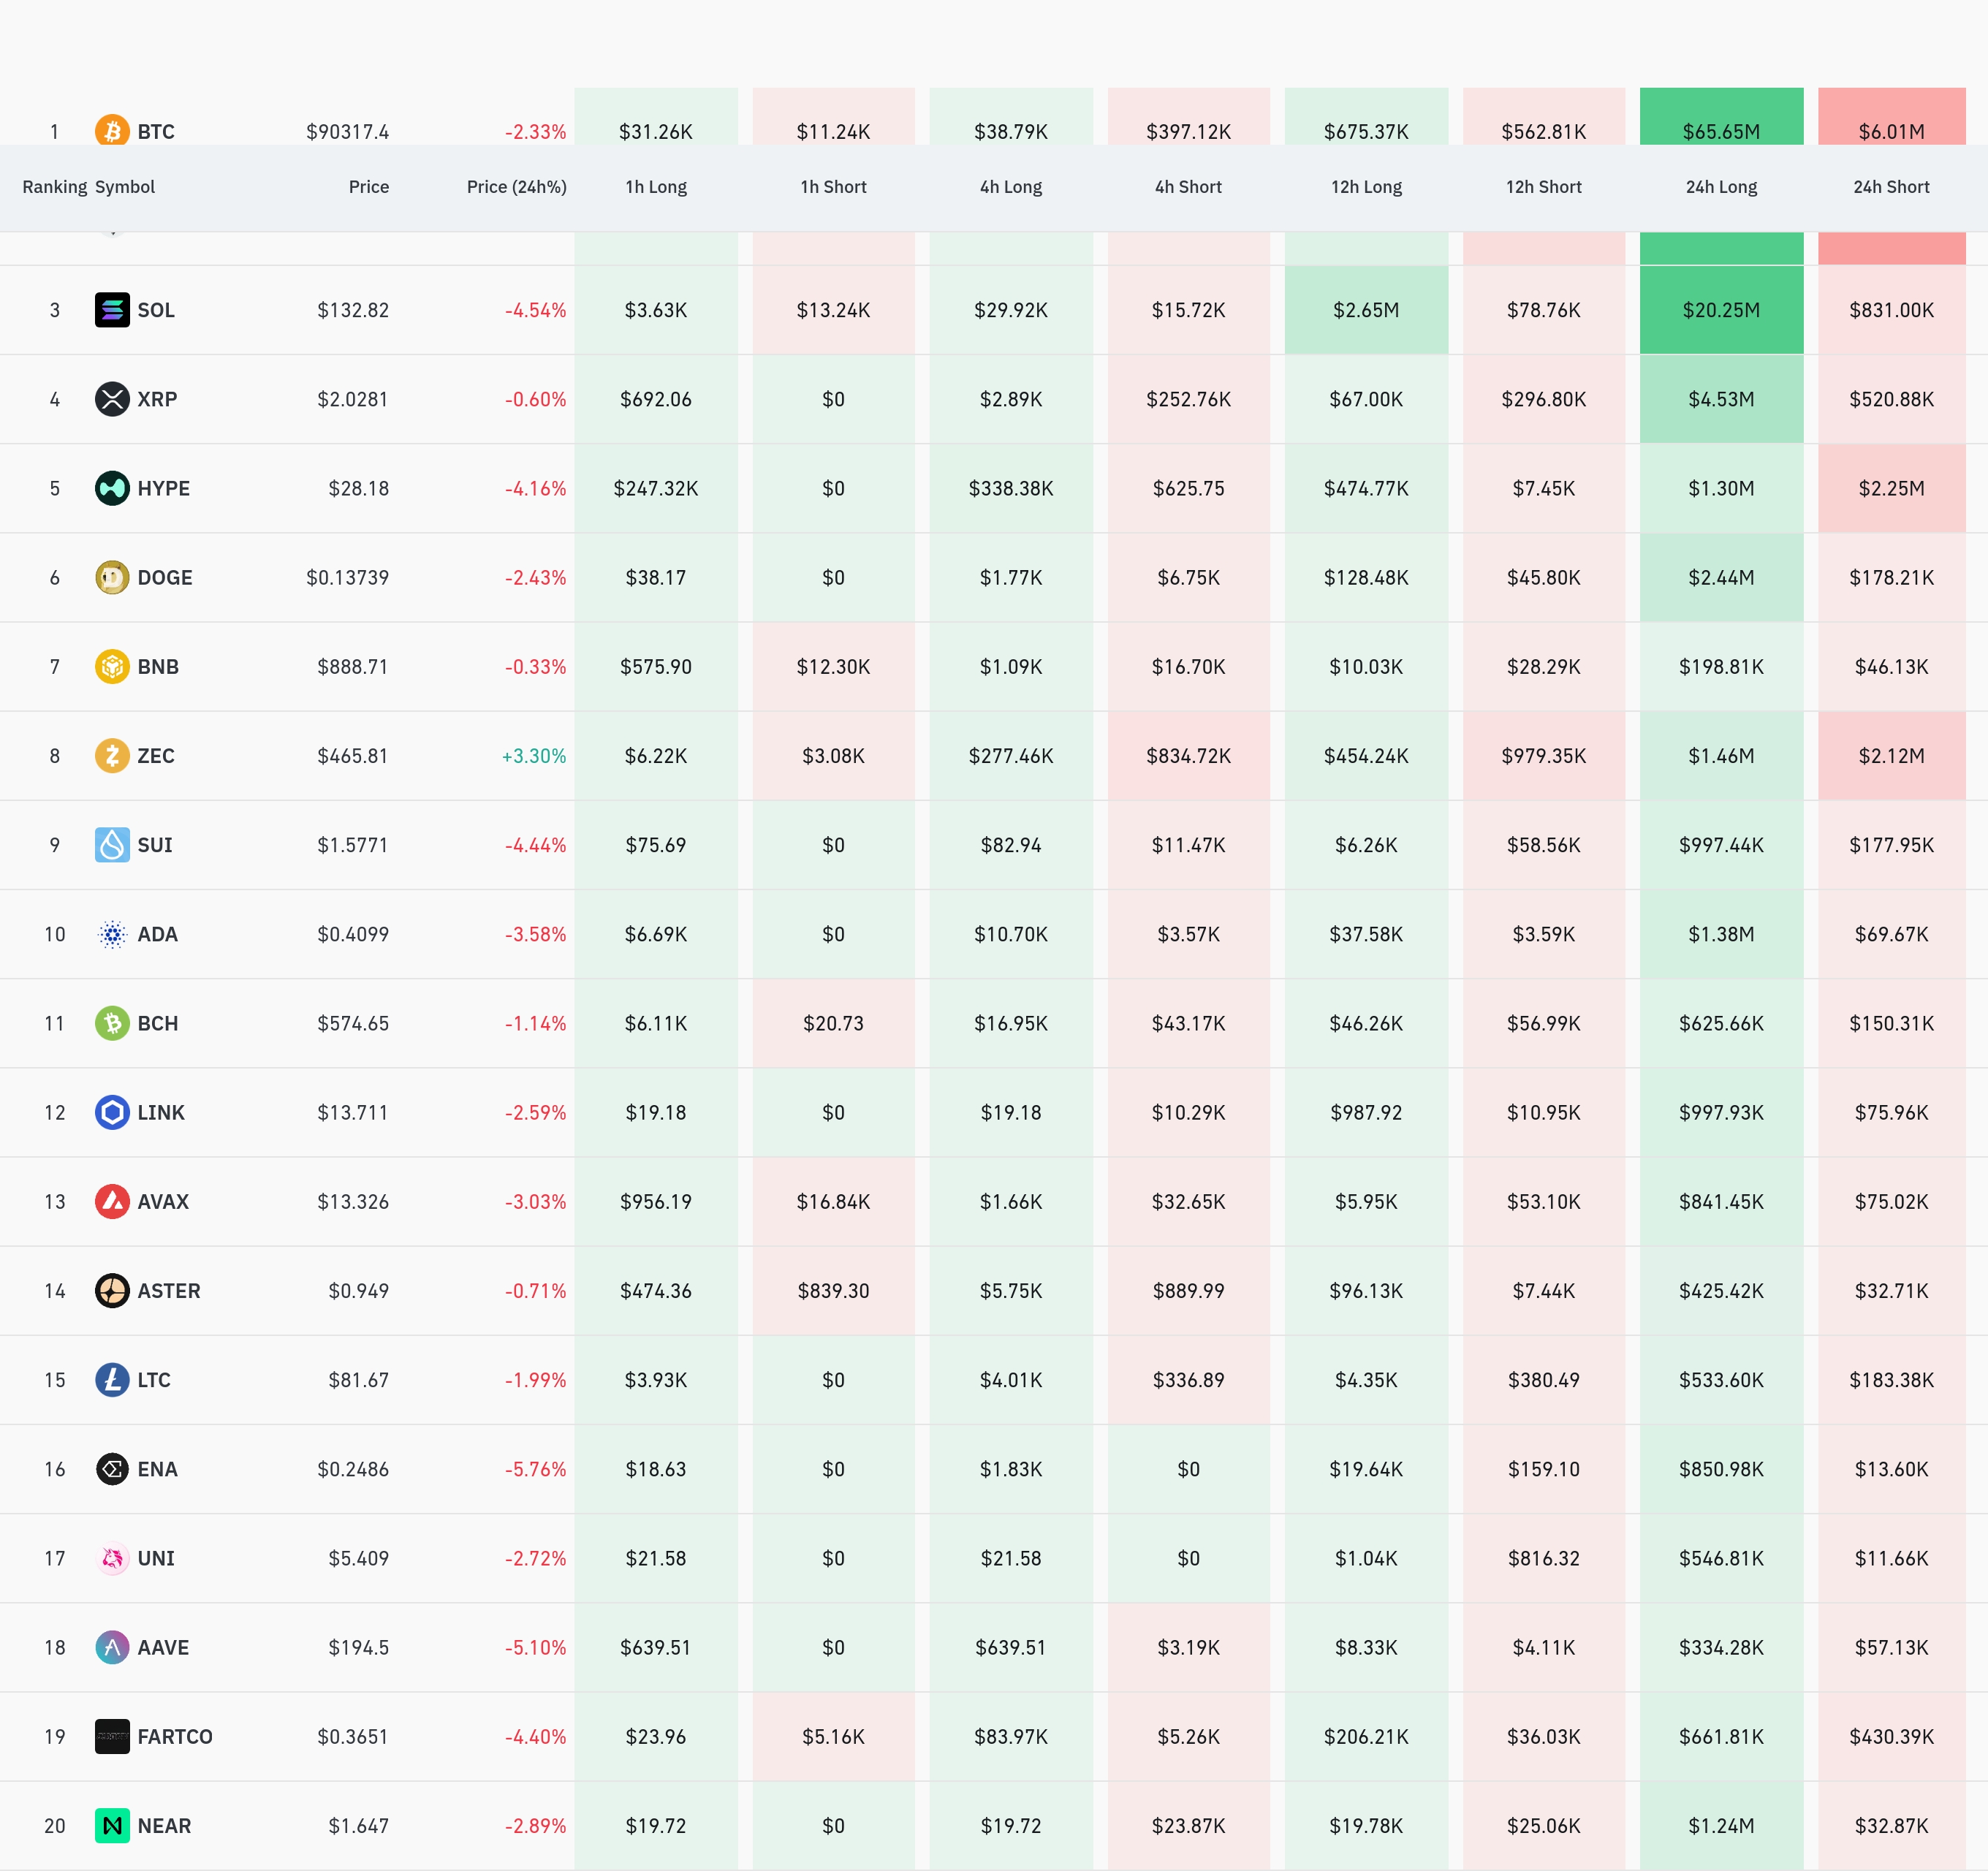
Task: Click the Uniswap UNI icon
Action: pyautogui.click(x=112, y=1558)
